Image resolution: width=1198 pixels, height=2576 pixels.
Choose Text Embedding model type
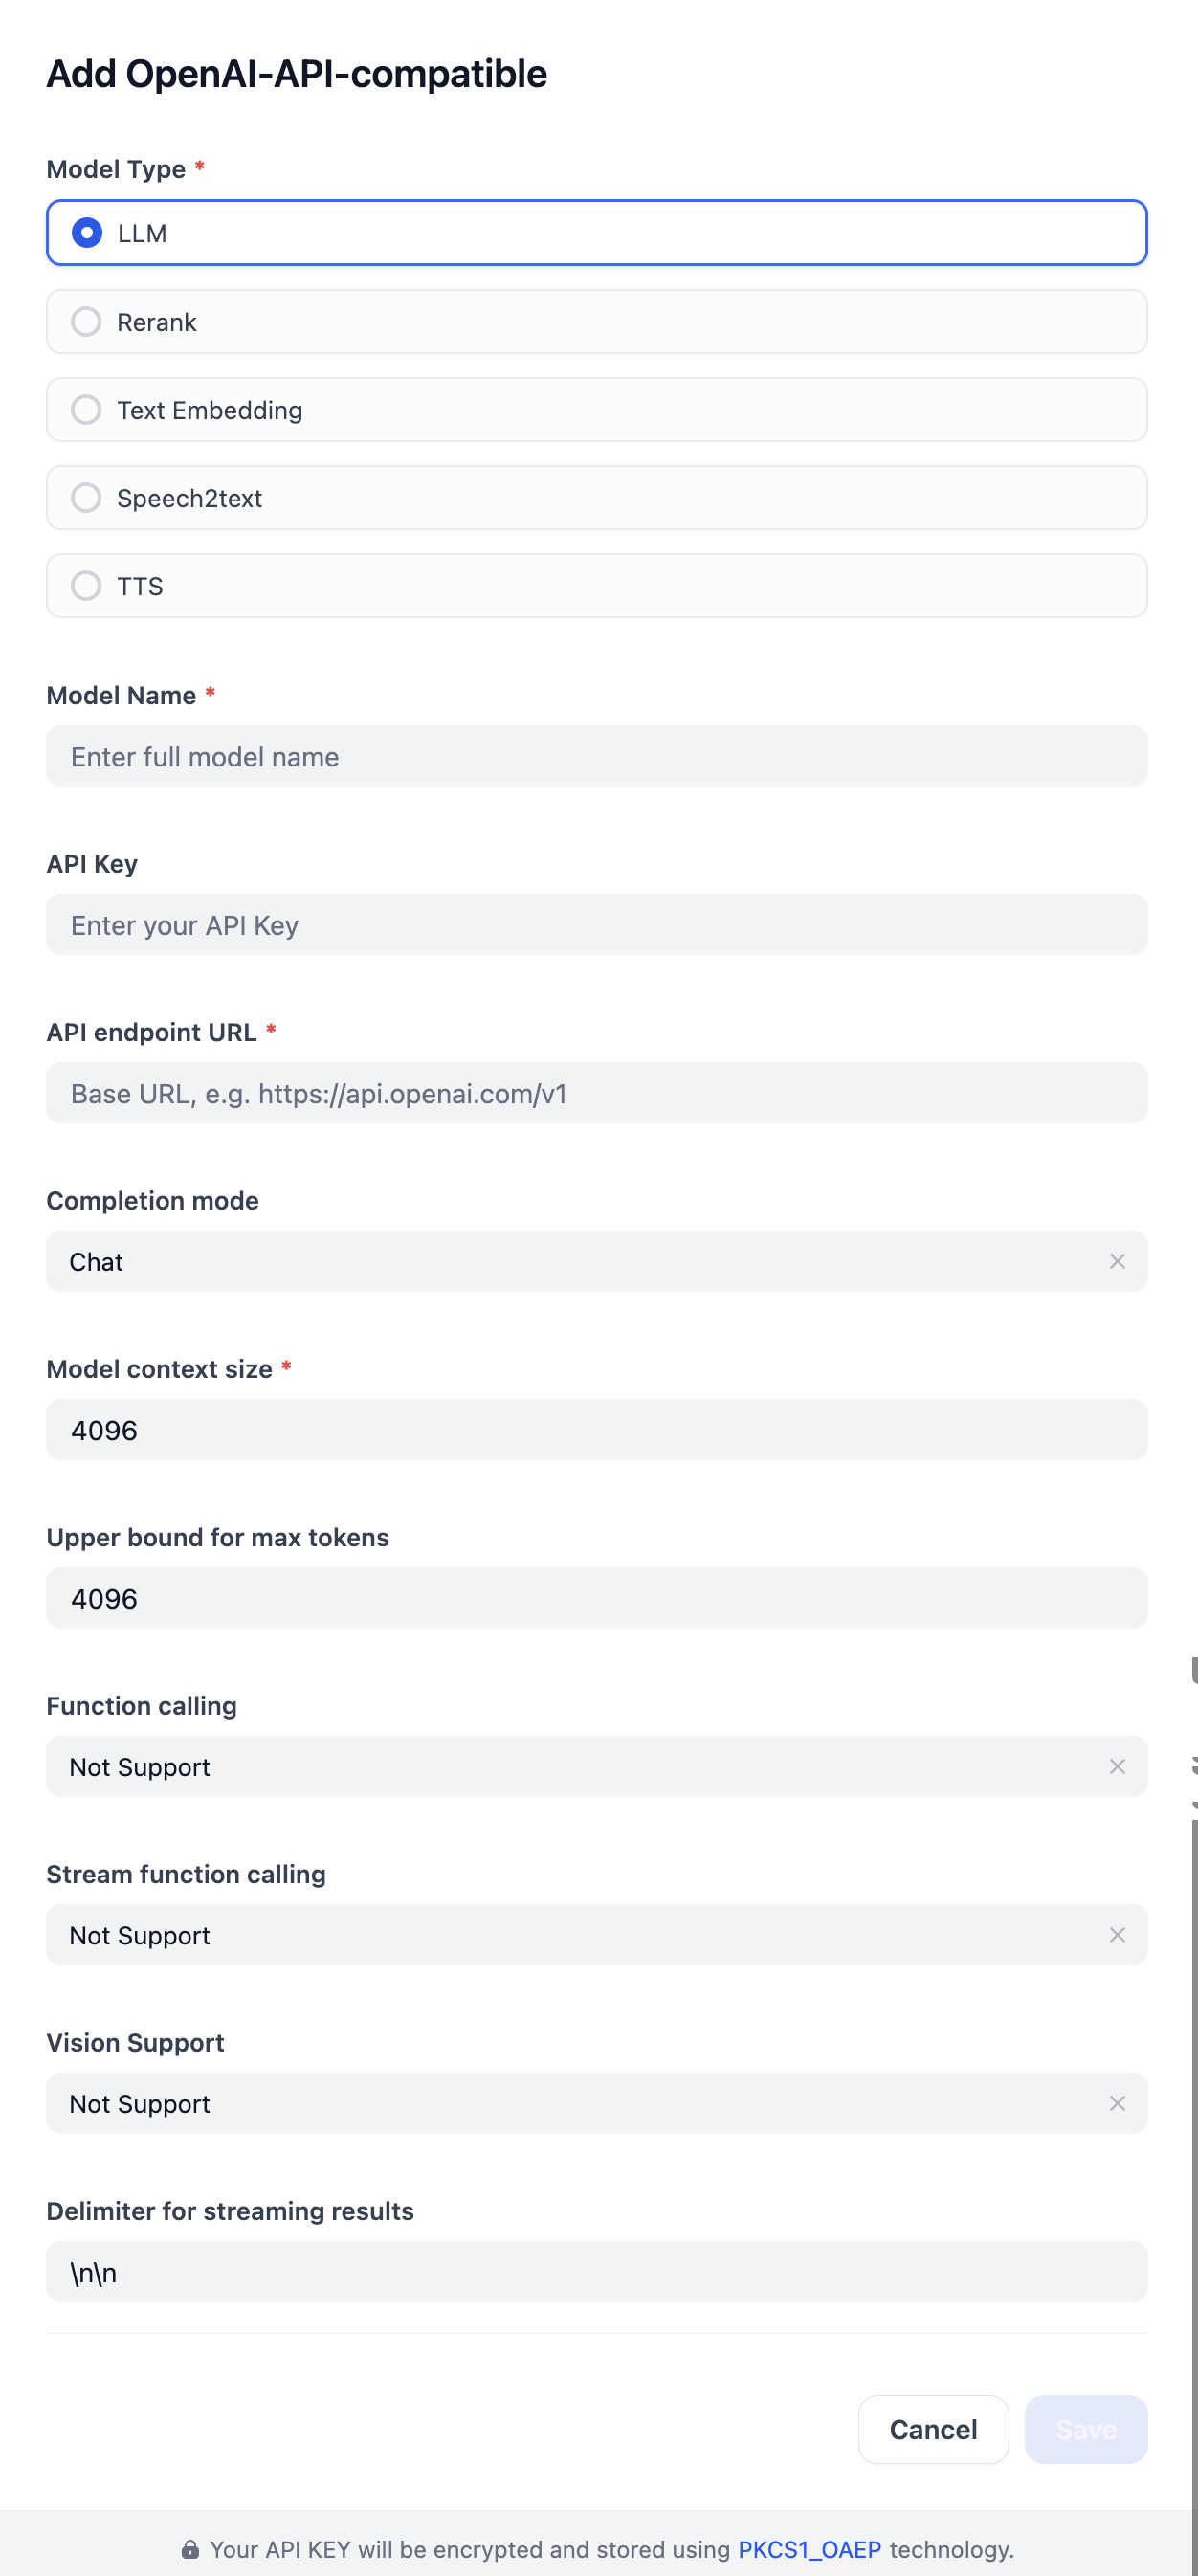point(87,410)
